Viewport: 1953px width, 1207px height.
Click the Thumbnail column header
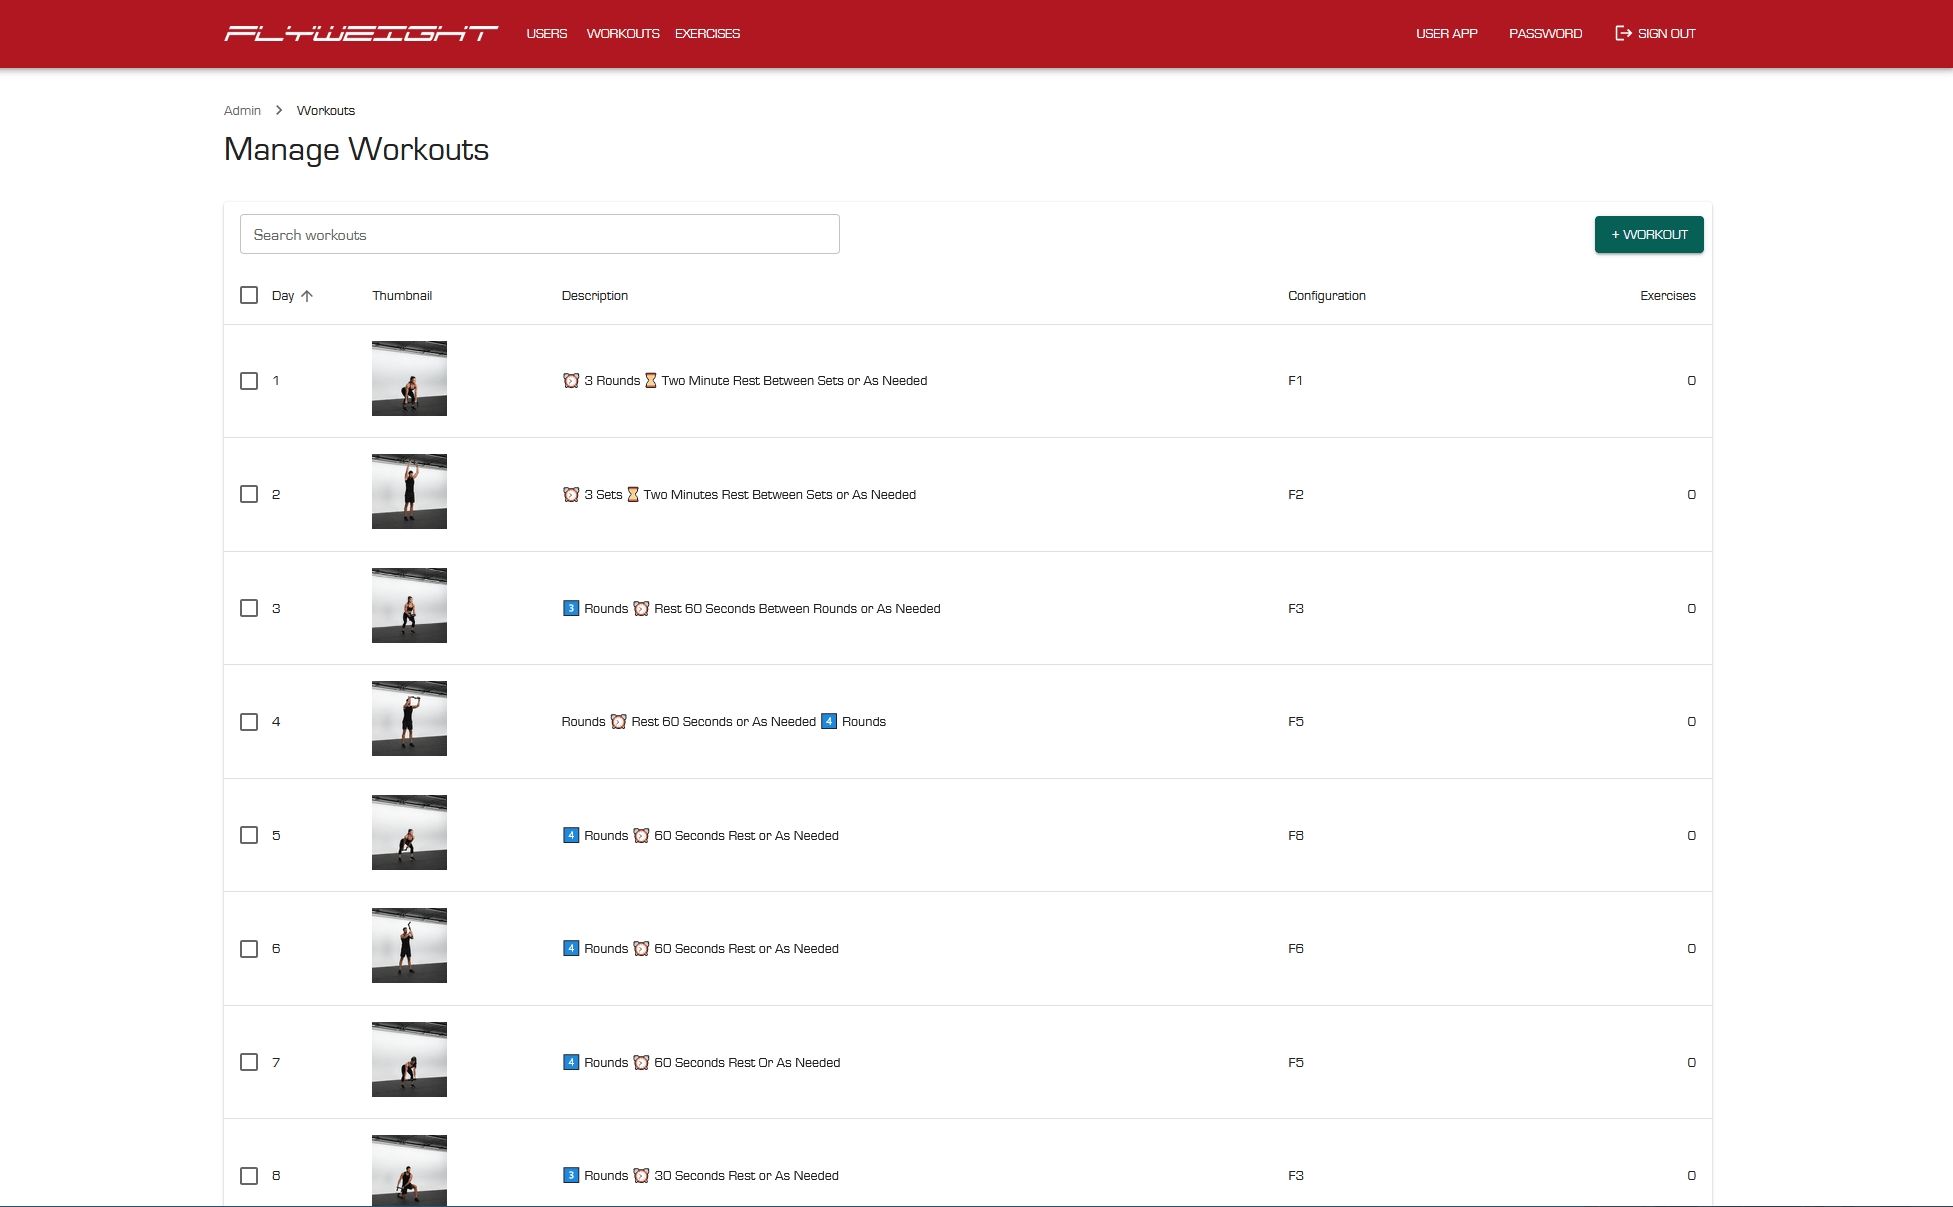[402, 296]
